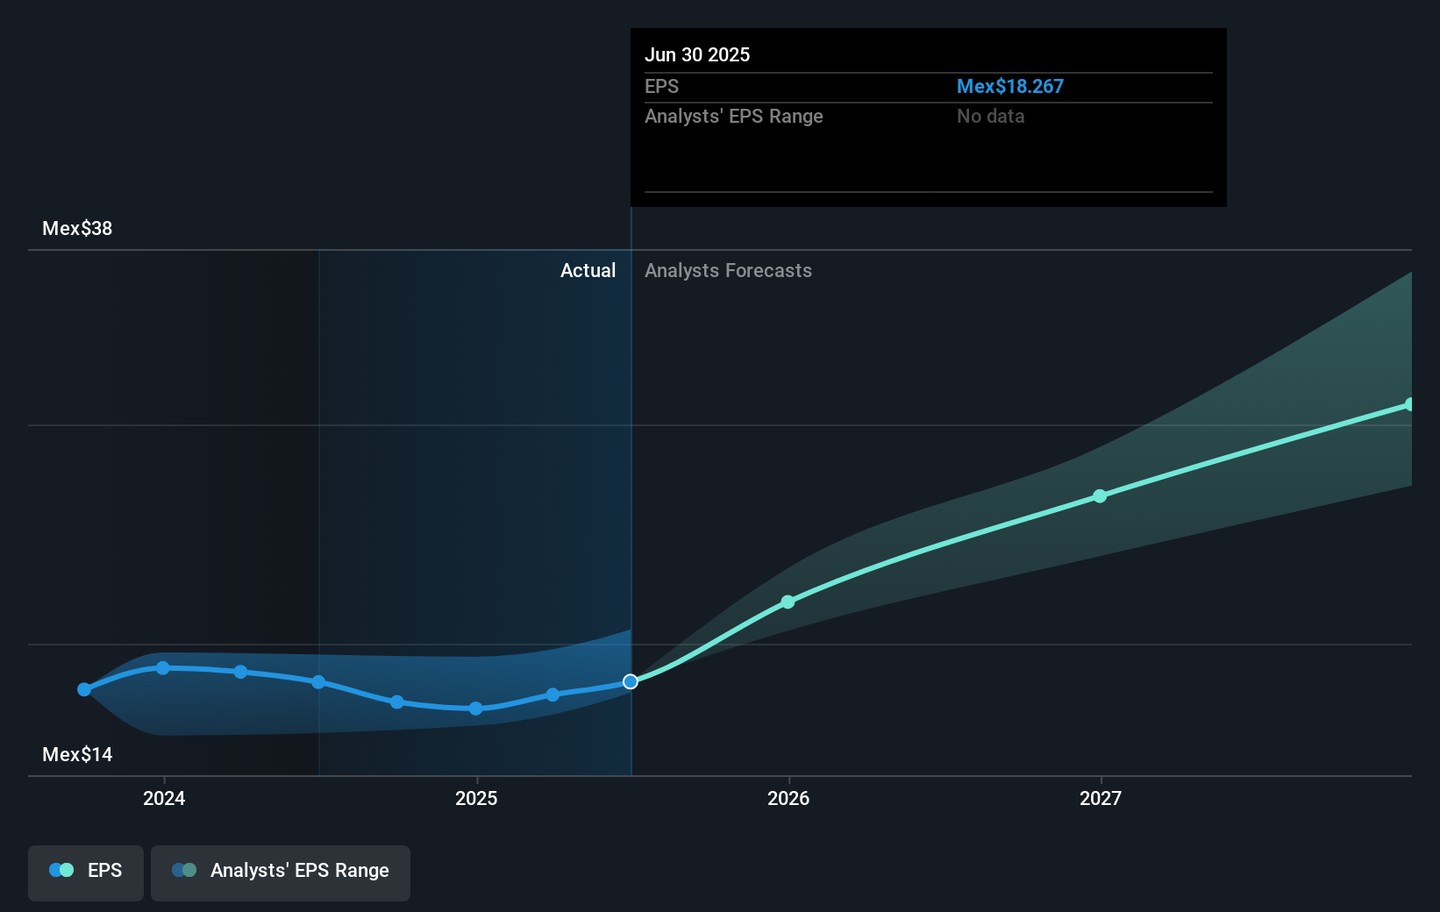The image size is (1440, 912).
Task: Toggle the Analysts' EPS Range legend button
Action: [280, 871]
